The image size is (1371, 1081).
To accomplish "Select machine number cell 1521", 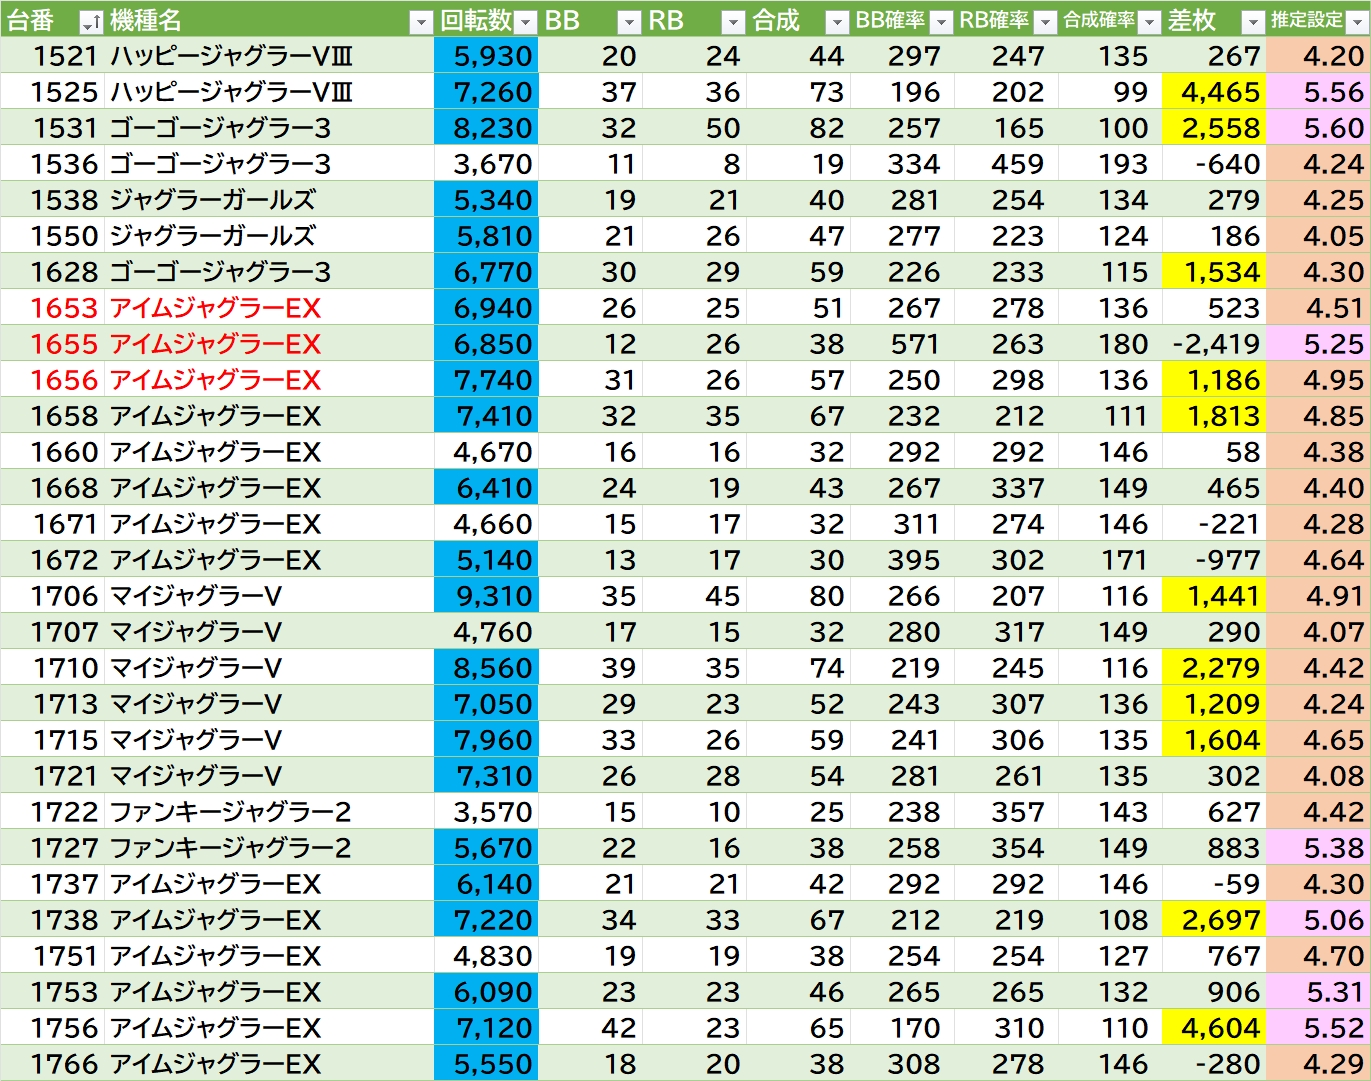I will [x=52, y=56].
